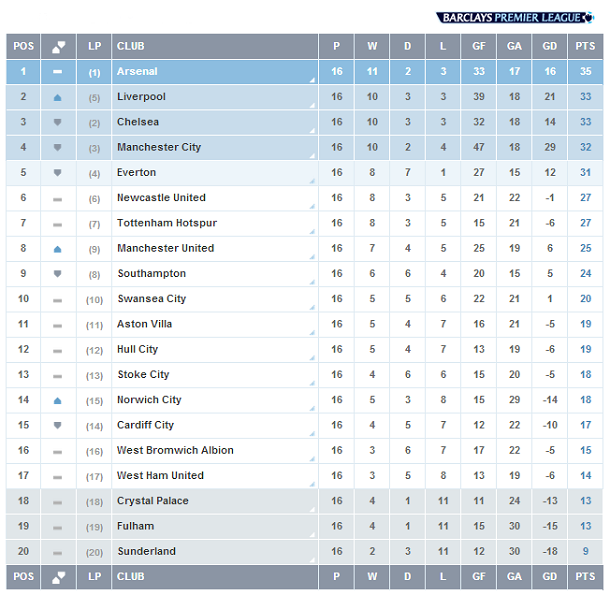This screenshot has height=595, width=610.
Task: Click Cardiff City's down-arrow movement icon
Action: tap(58, 425)
